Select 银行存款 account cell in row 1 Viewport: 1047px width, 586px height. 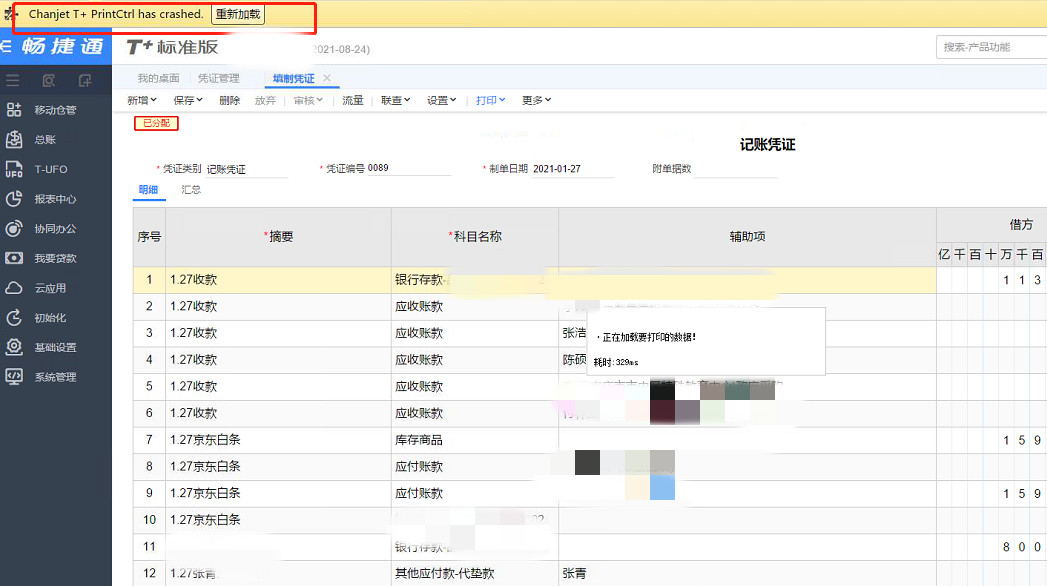coord(475,280)
